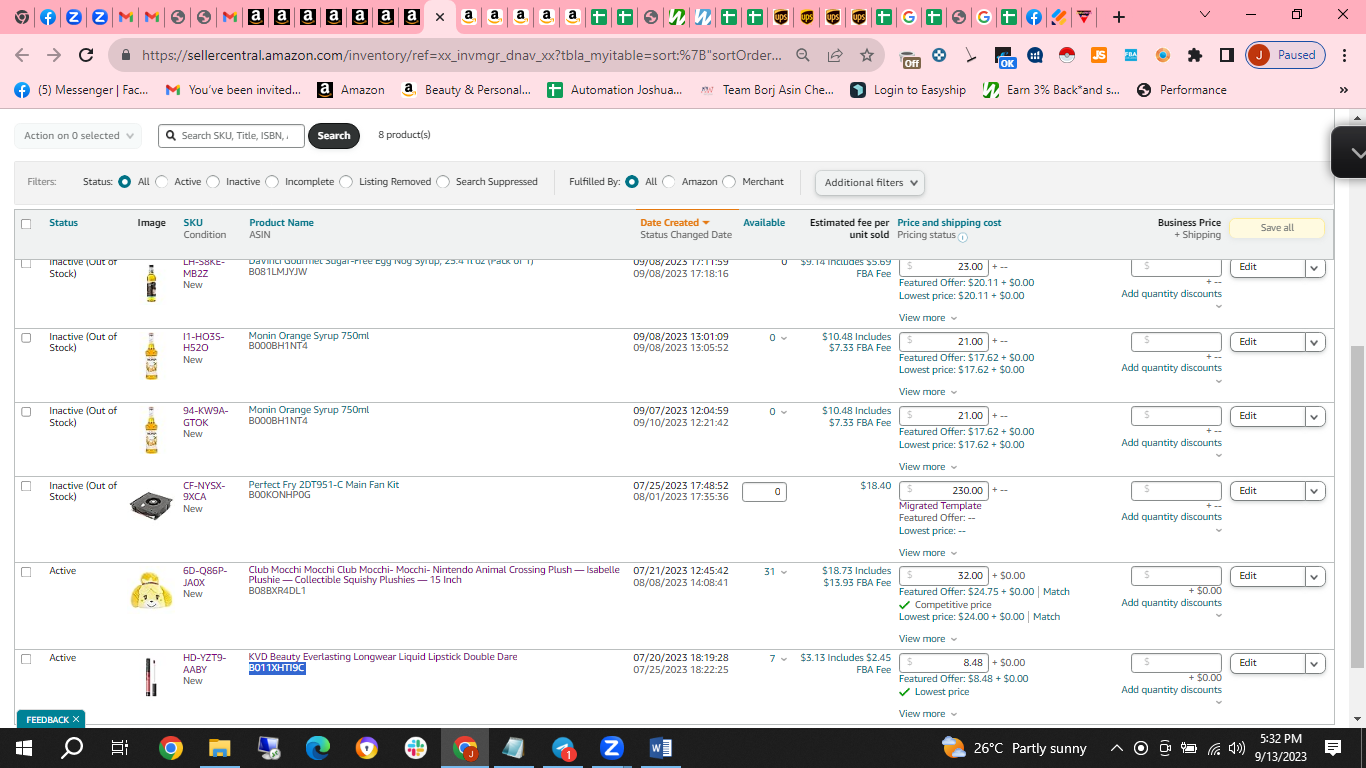This screenshot has width=1366, height=768.
Task: Reload the Seller Central page
Action: pyautogui.click(x=86, y=55)
